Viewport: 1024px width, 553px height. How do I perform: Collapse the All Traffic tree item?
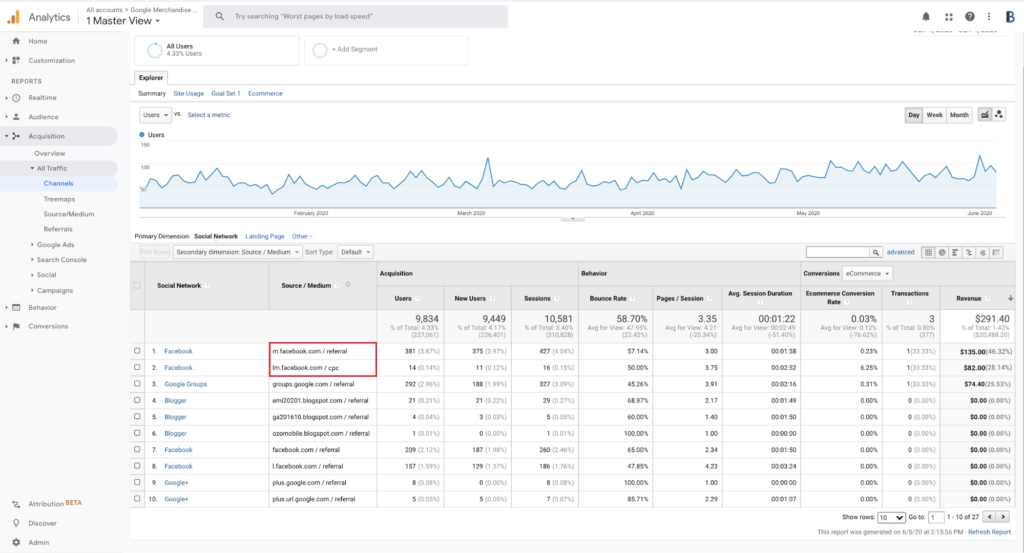coord(33,168)
